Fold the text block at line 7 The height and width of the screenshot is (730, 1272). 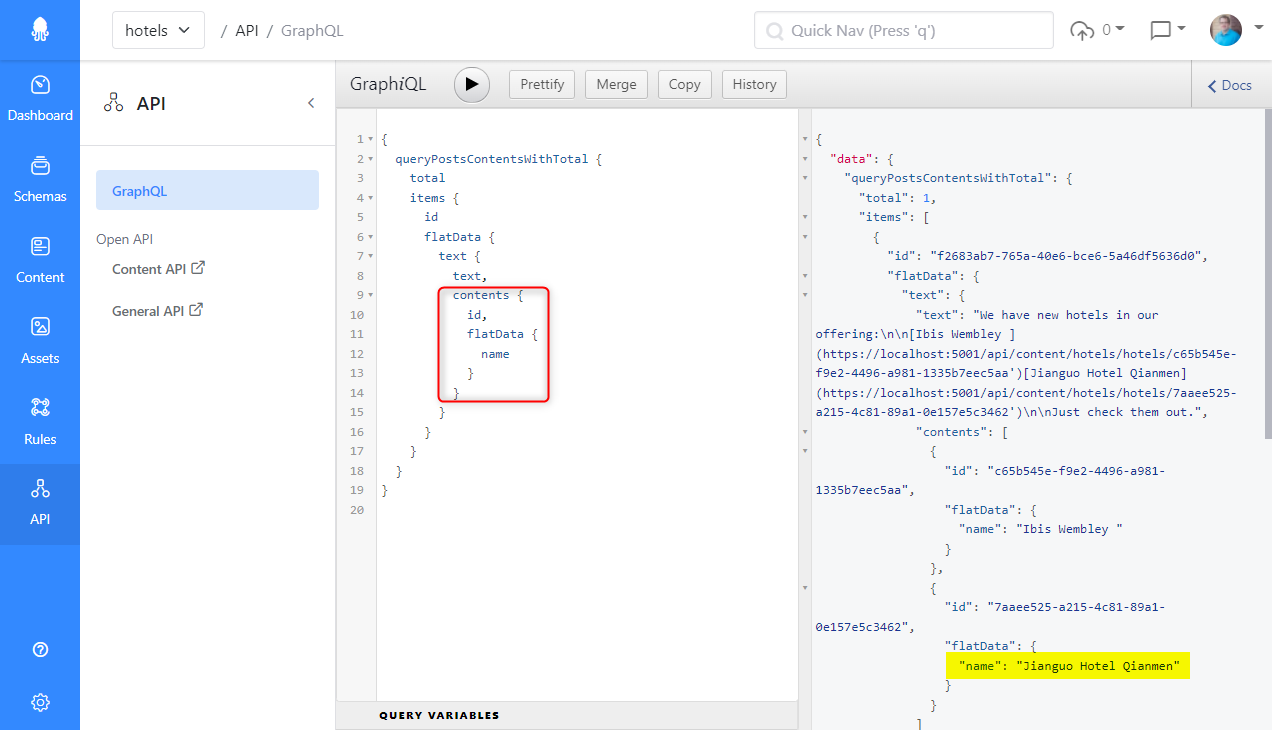[x=371, y=256]
